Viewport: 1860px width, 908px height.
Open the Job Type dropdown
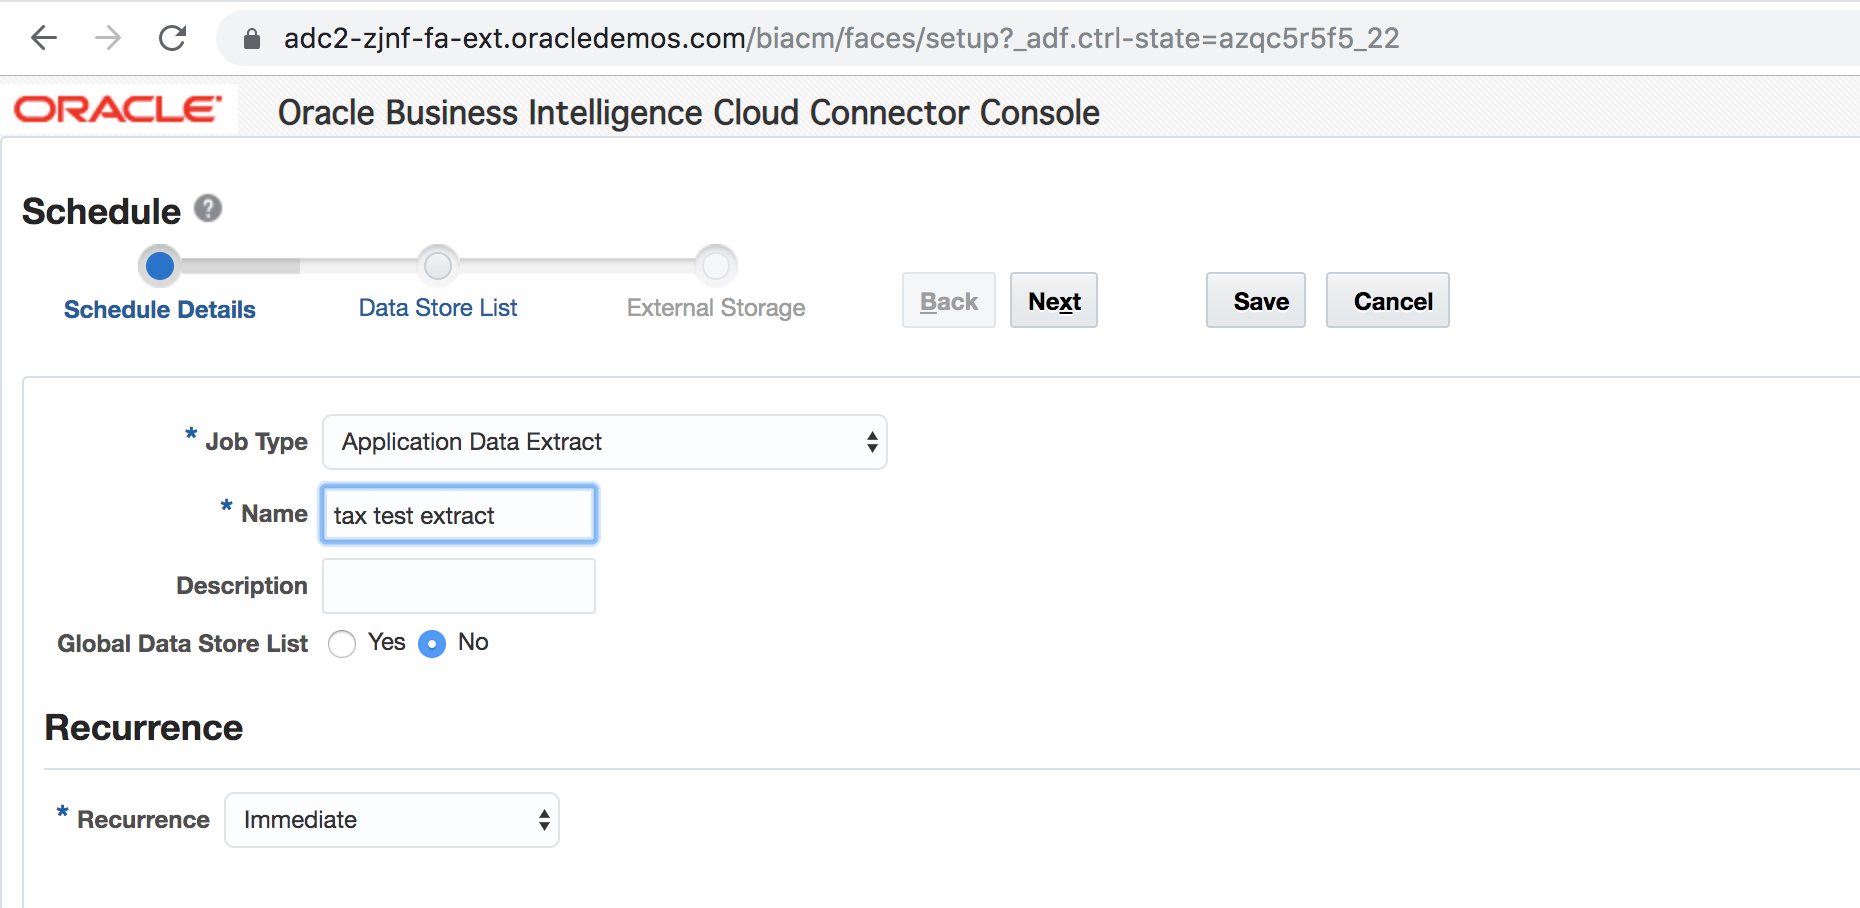click(604, 442)
